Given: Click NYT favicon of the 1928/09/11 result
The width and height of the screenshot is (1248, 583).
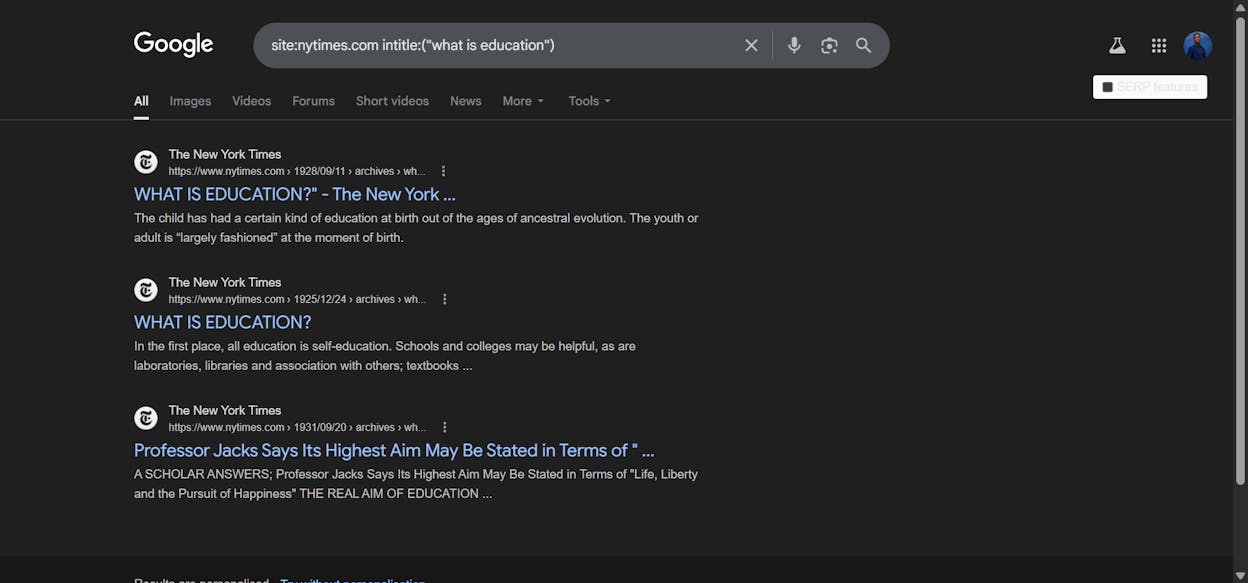Looking at the screenshot, I should pos(146,162).
